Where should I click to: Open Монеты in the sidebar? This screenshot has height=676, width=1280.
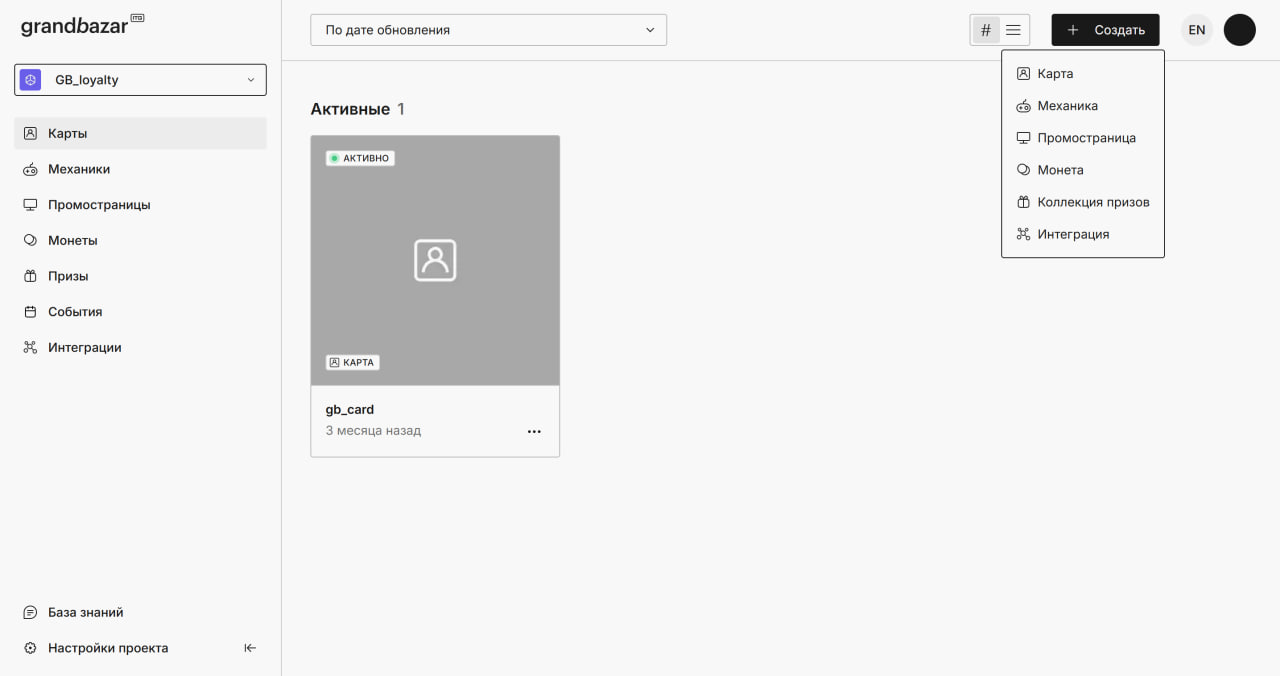[140, 241]
